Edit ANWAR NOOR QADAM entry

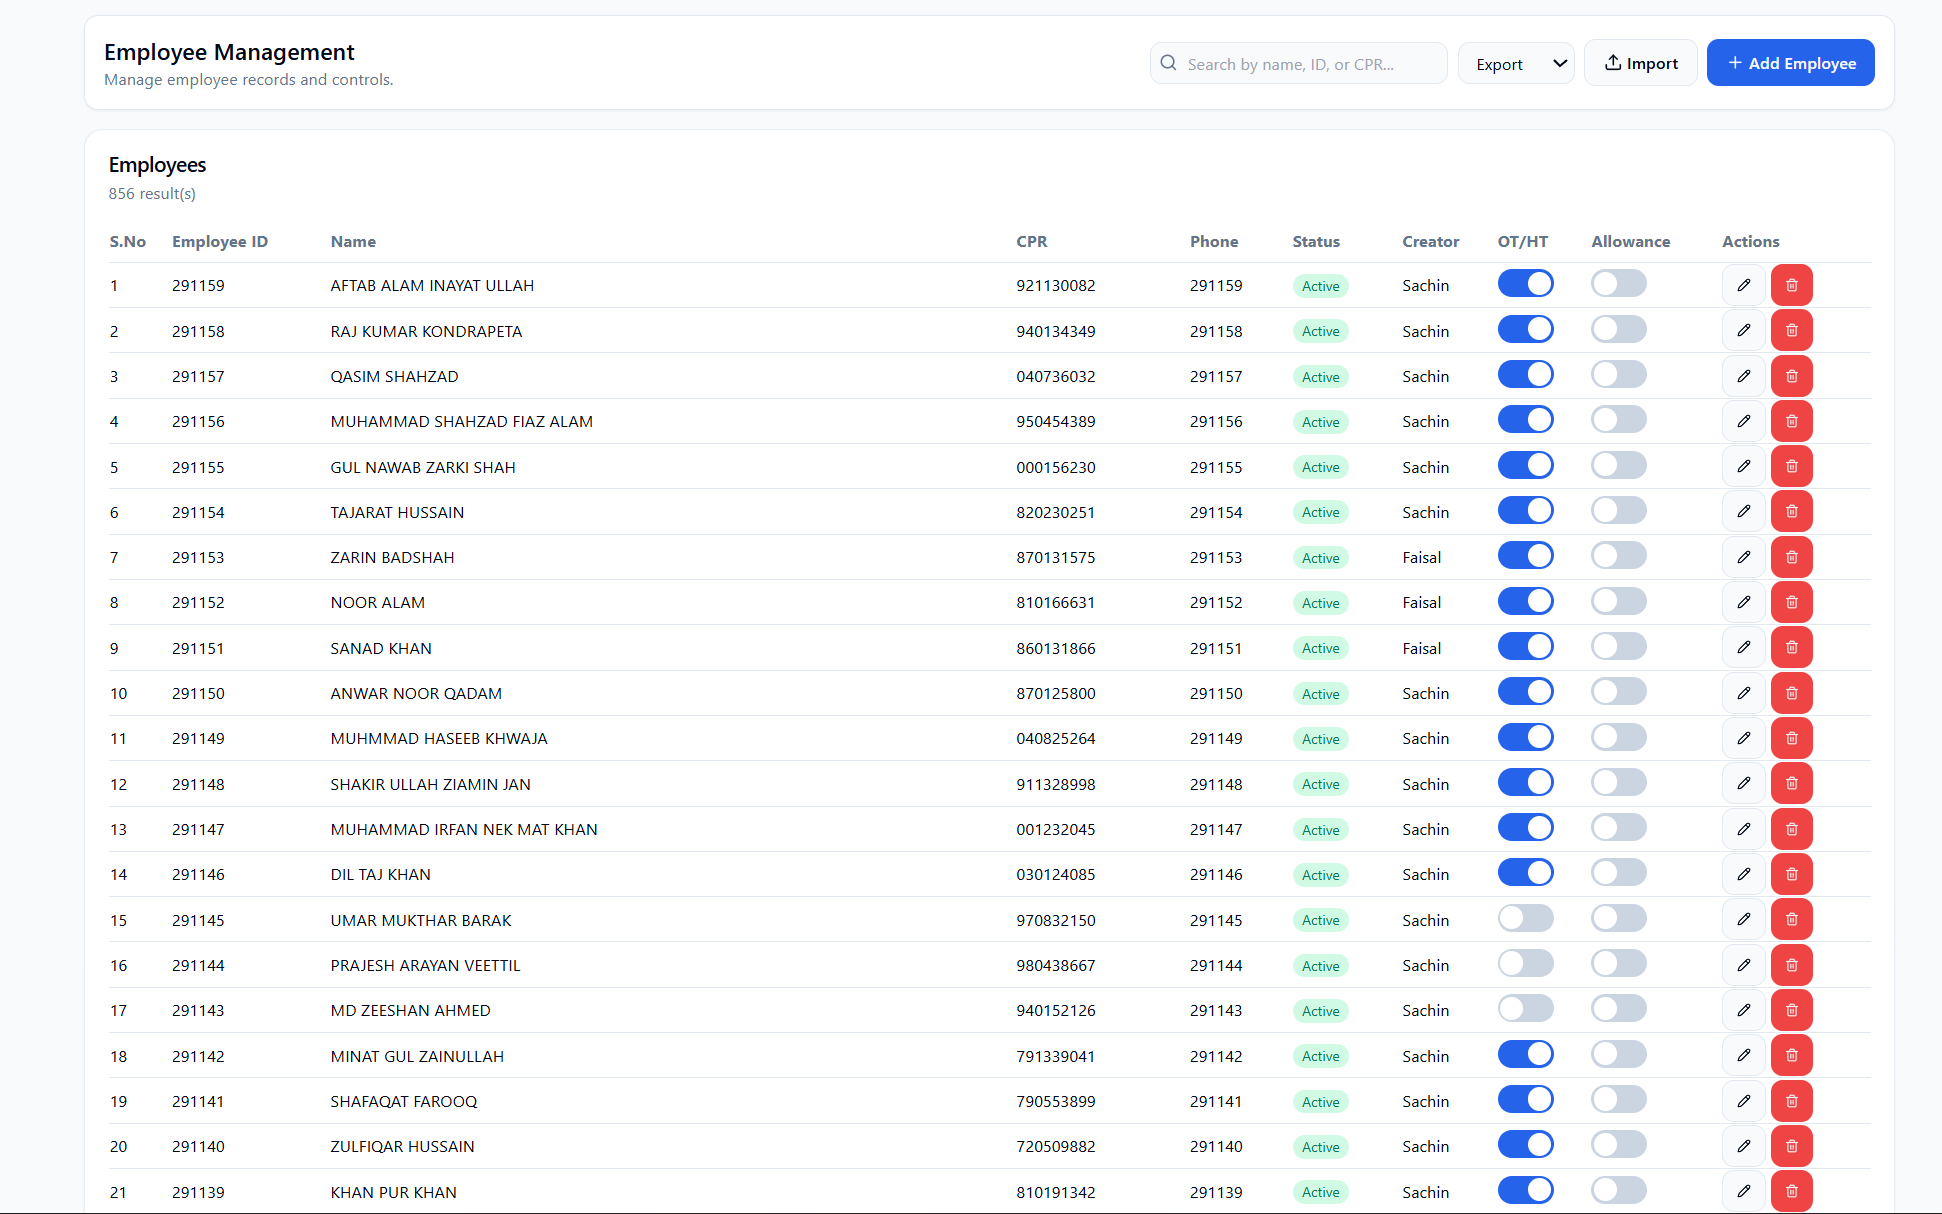coord(1743,693)
